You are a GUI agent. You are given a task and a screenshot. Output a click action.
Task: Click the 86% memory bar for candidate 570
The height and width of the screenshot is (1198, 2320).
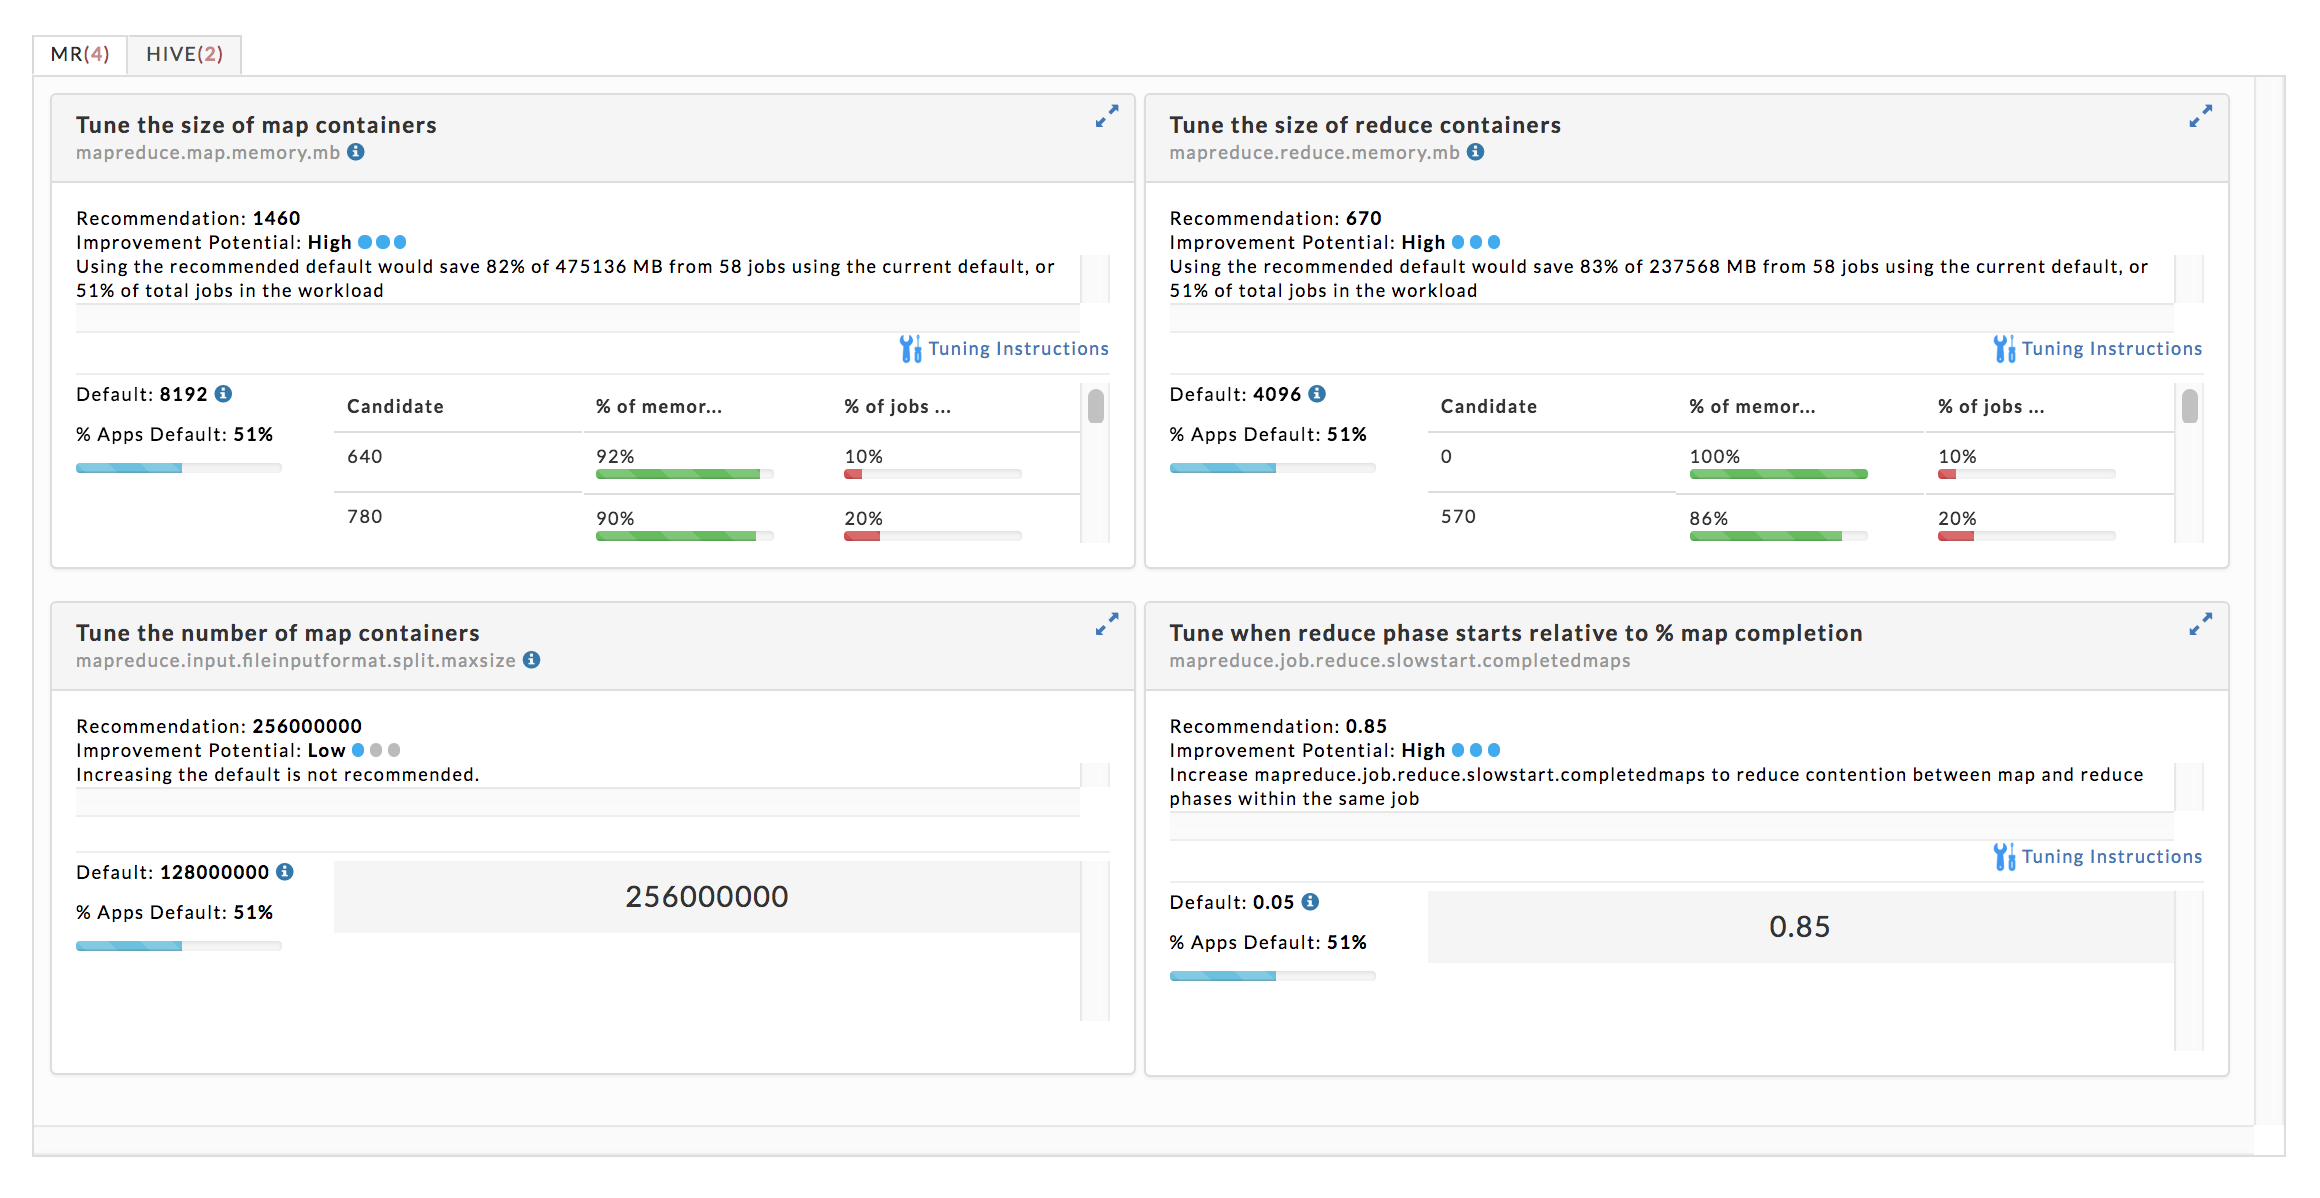click(1779, 536)
